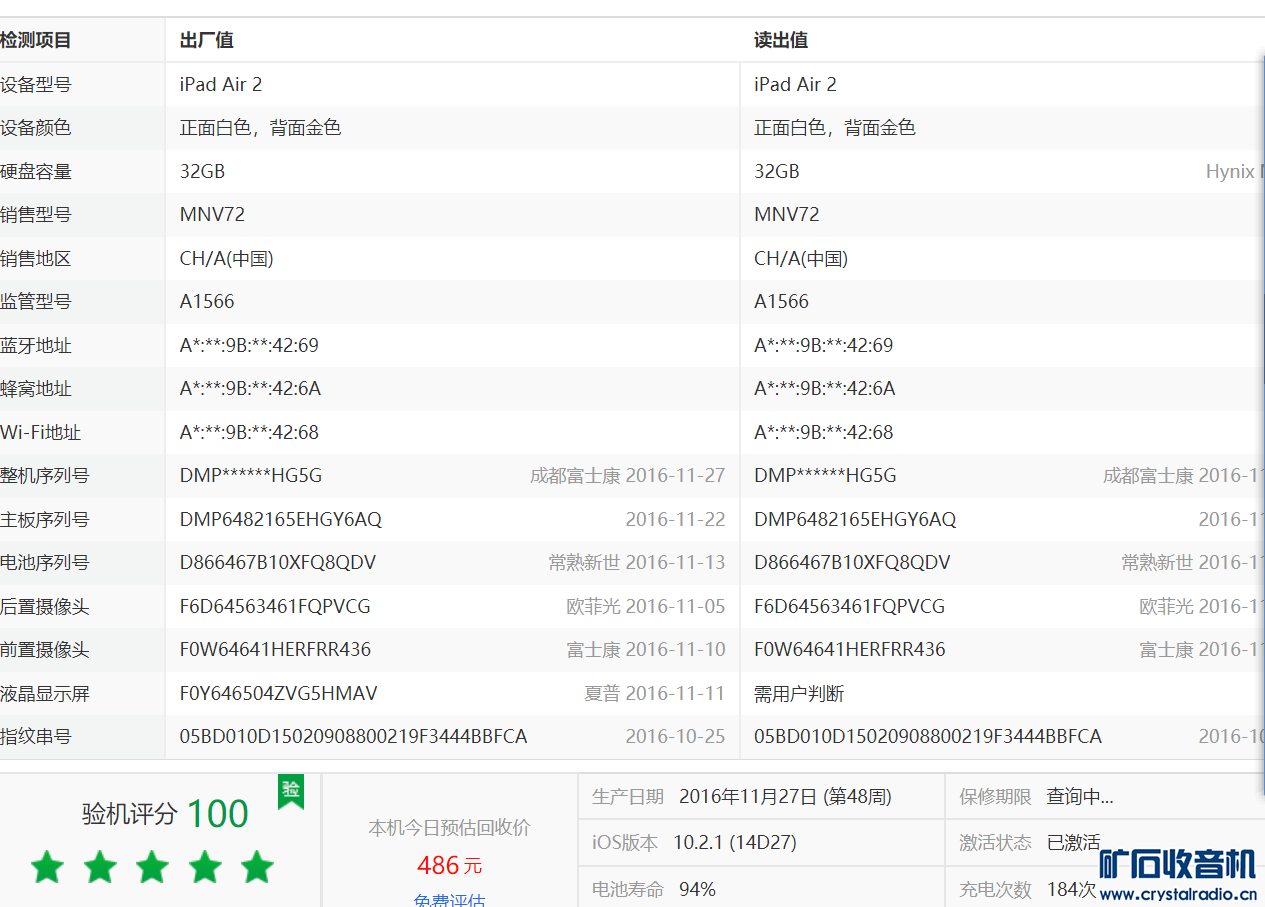Screen dimensions: 1265x907
Task: Select the 蓝牙地址 row label
Action: (36, 346)
